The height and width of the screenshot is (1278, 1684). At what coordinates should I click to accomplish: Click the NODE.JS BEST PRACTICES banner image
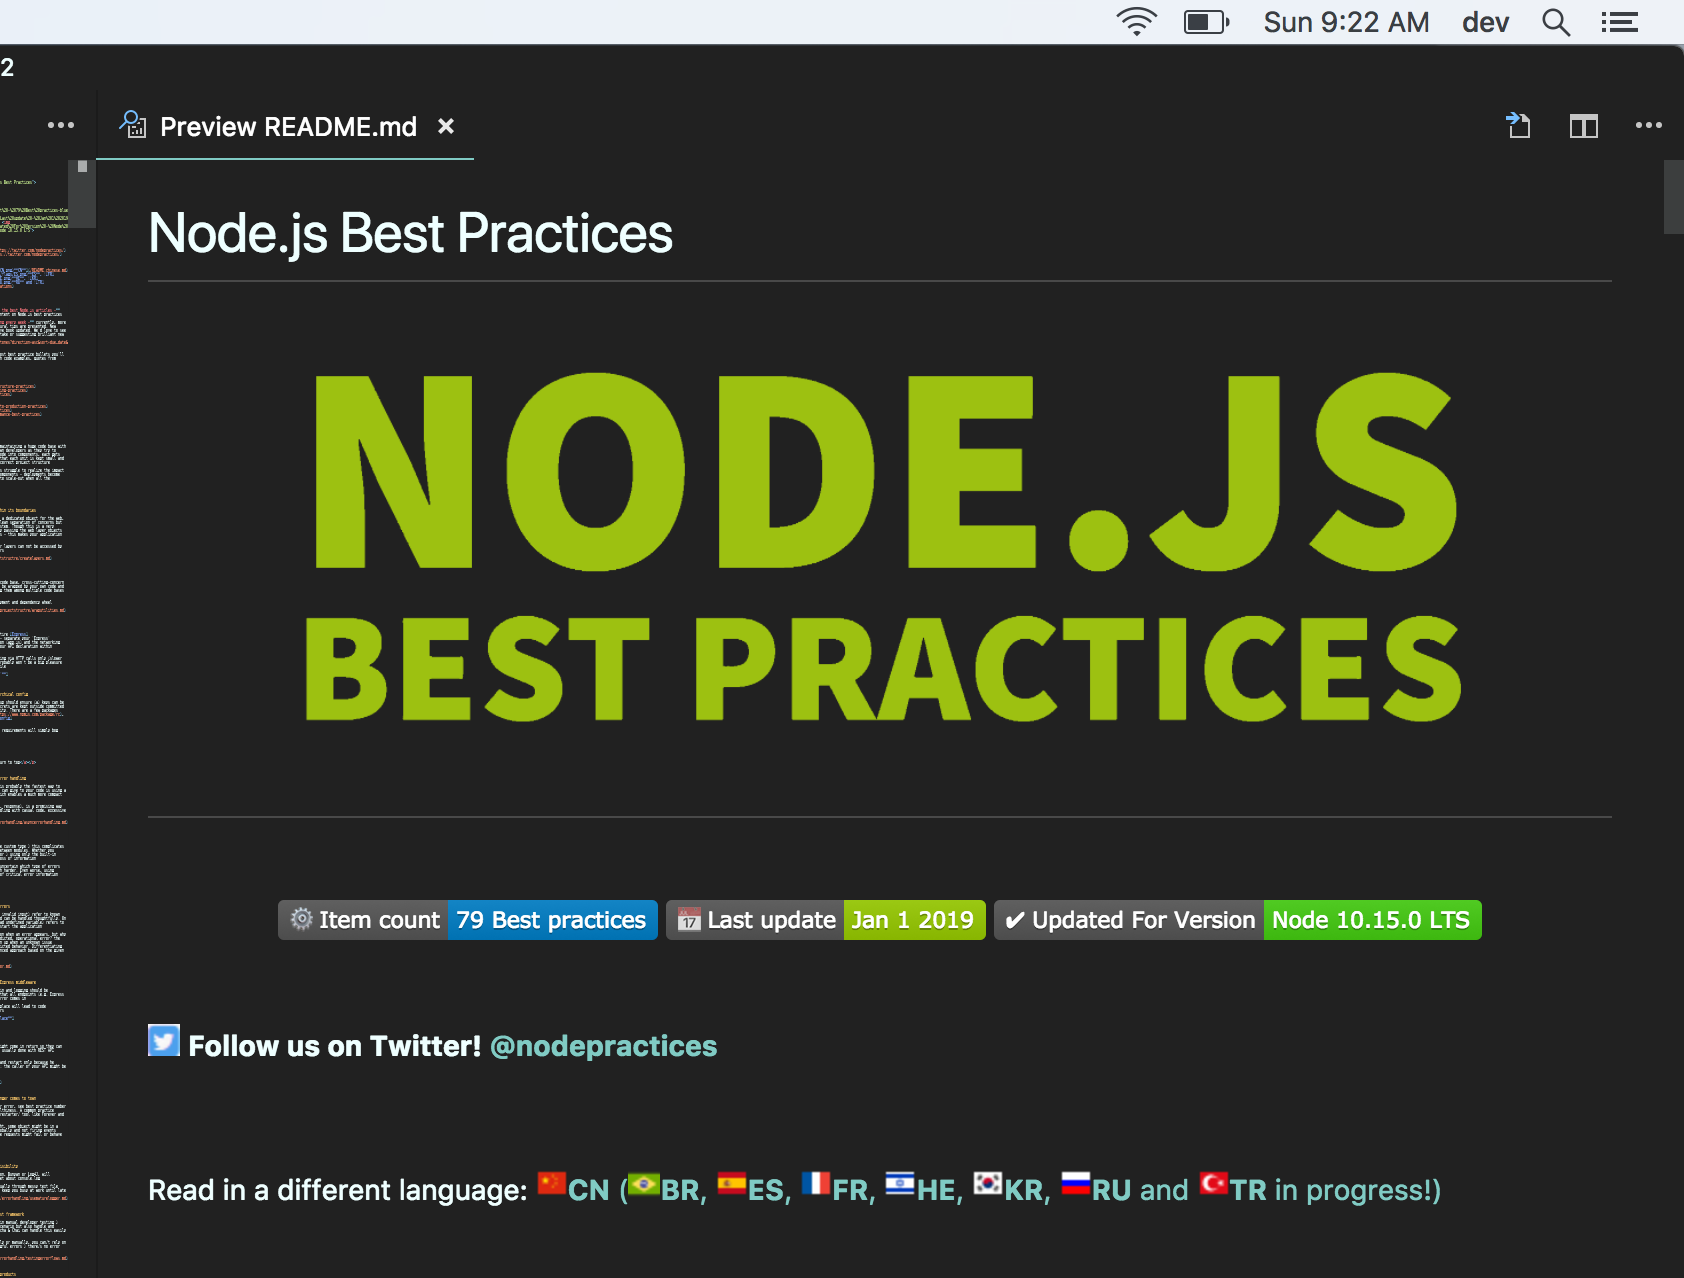point(882,548)
